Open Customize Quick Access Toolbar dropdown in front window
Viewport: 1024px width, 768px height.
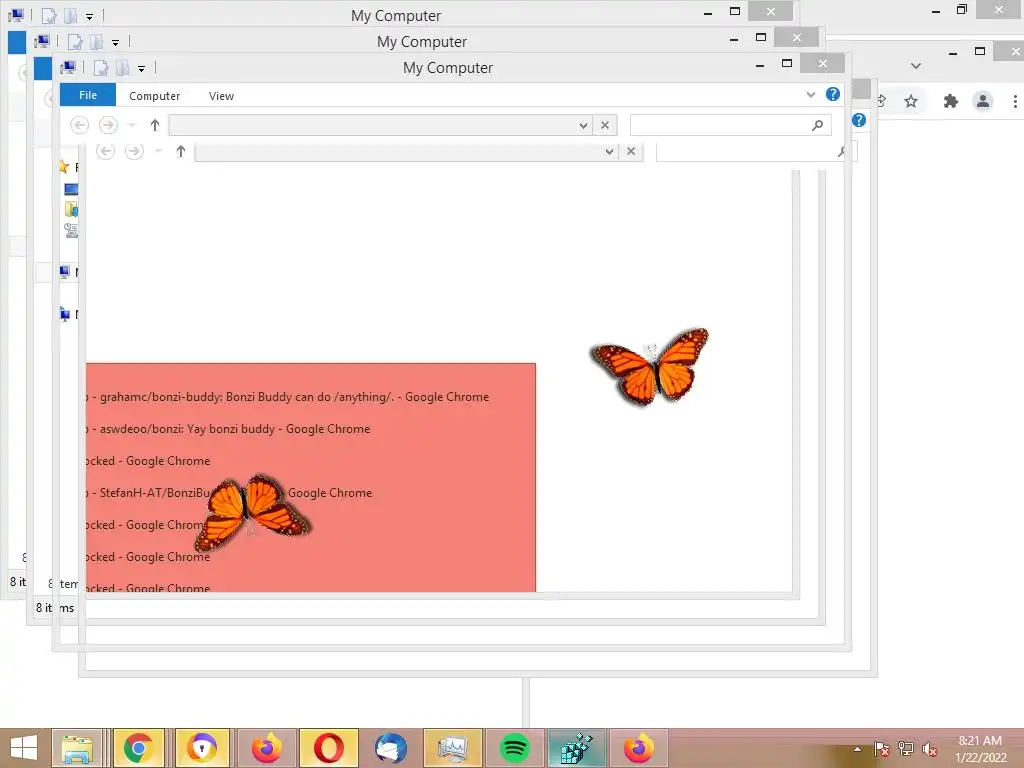click(x=141, y=69)
